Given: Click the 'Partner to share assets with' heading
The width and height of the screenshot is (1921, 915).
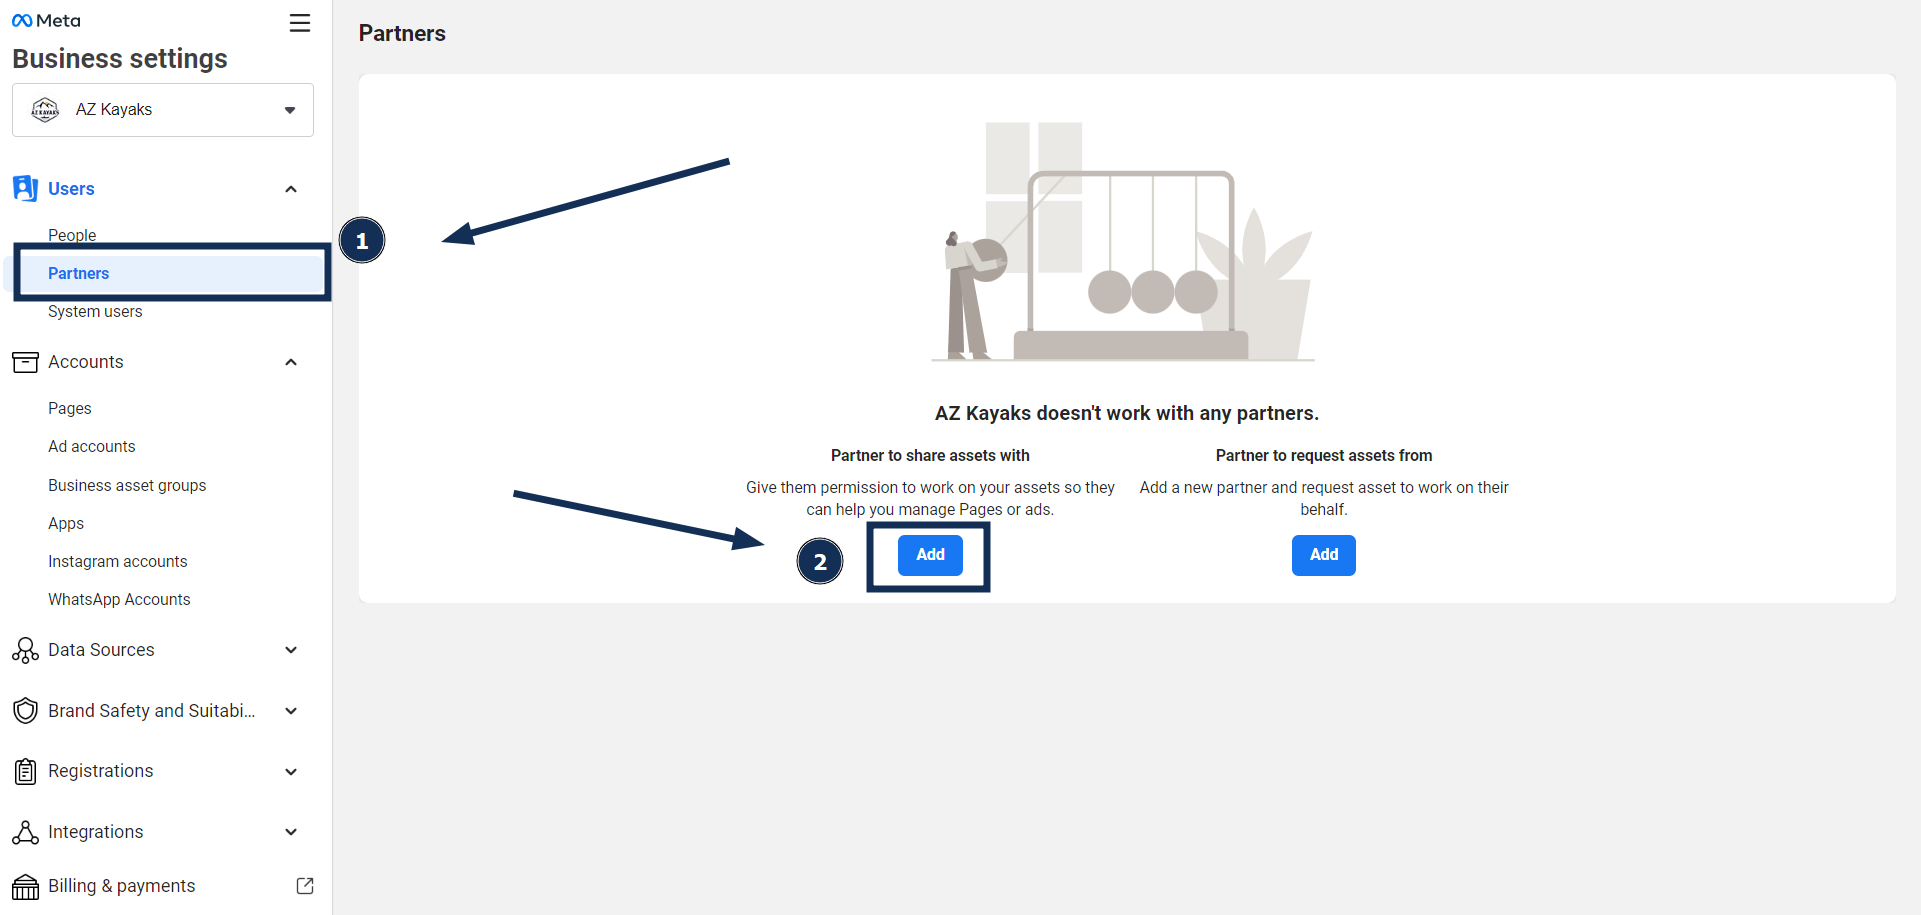Looking at the screenshot, I should tap(930, 455).
